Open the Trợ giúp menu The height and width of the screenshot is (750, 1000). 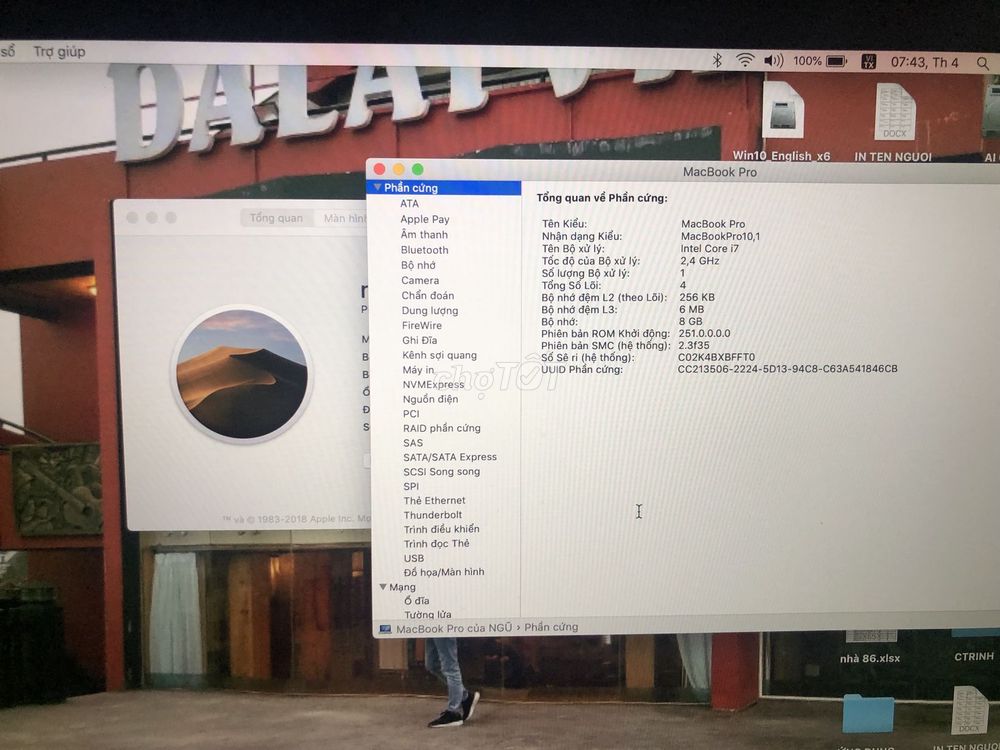point(59,52)
